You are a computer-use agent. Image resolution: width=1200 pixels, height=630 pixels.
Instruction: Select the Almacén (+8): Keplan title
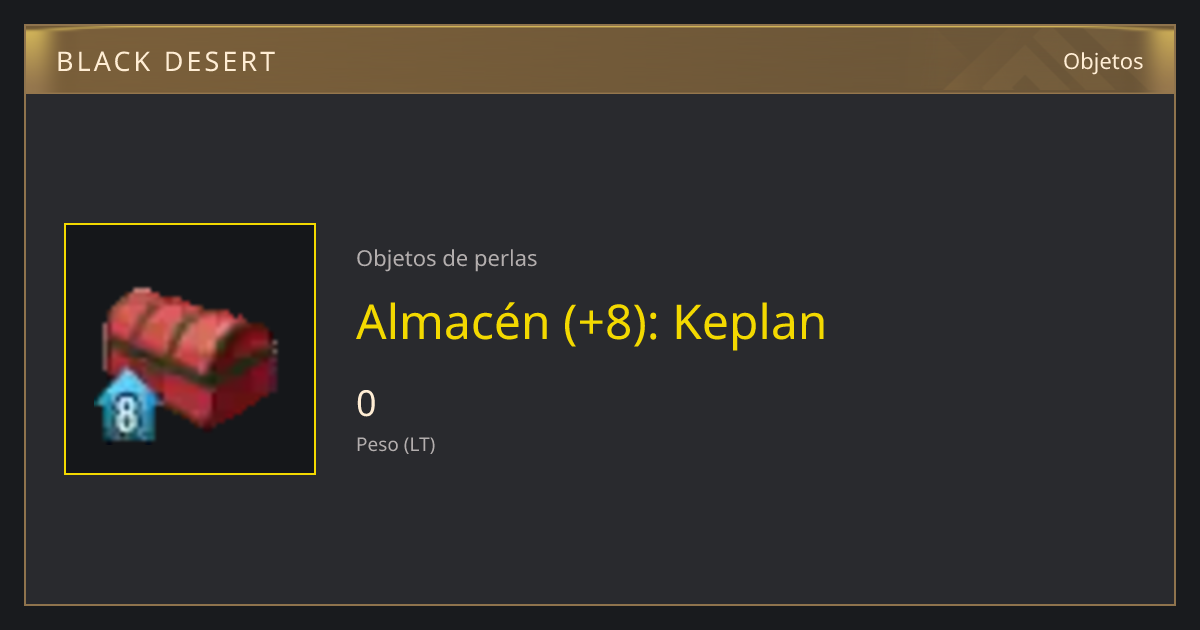[x=591, y=322]
